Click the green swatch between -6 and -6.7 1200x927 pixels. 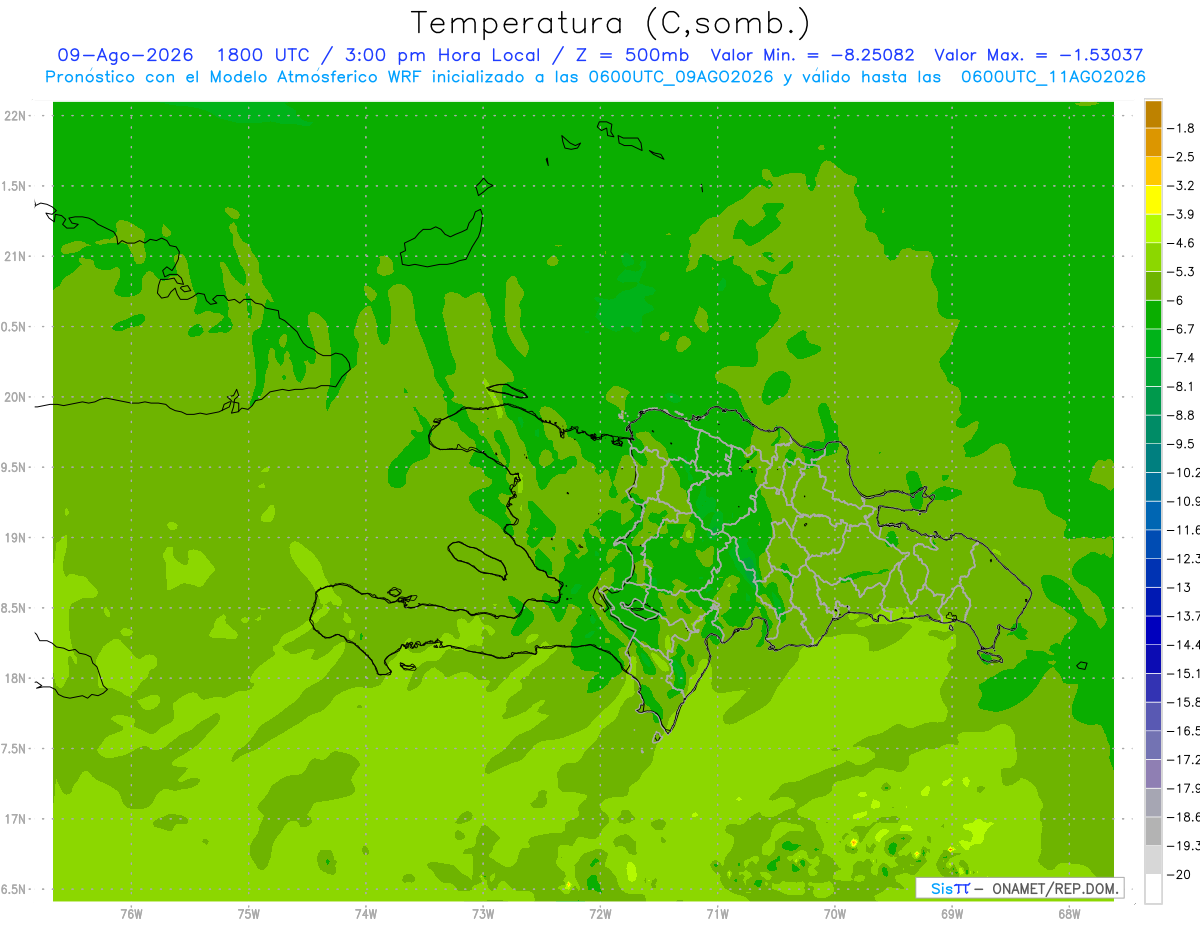coord(1153,315)
